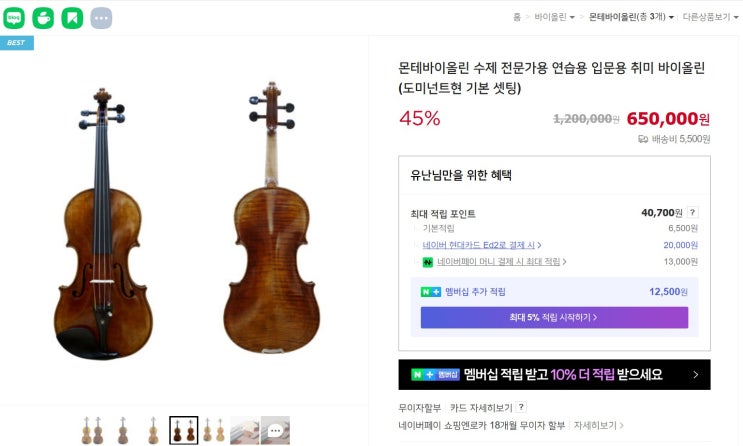The image size is (743, 446).
Task: Open 카드 자세히보기 link
Action: pos(481,408)
